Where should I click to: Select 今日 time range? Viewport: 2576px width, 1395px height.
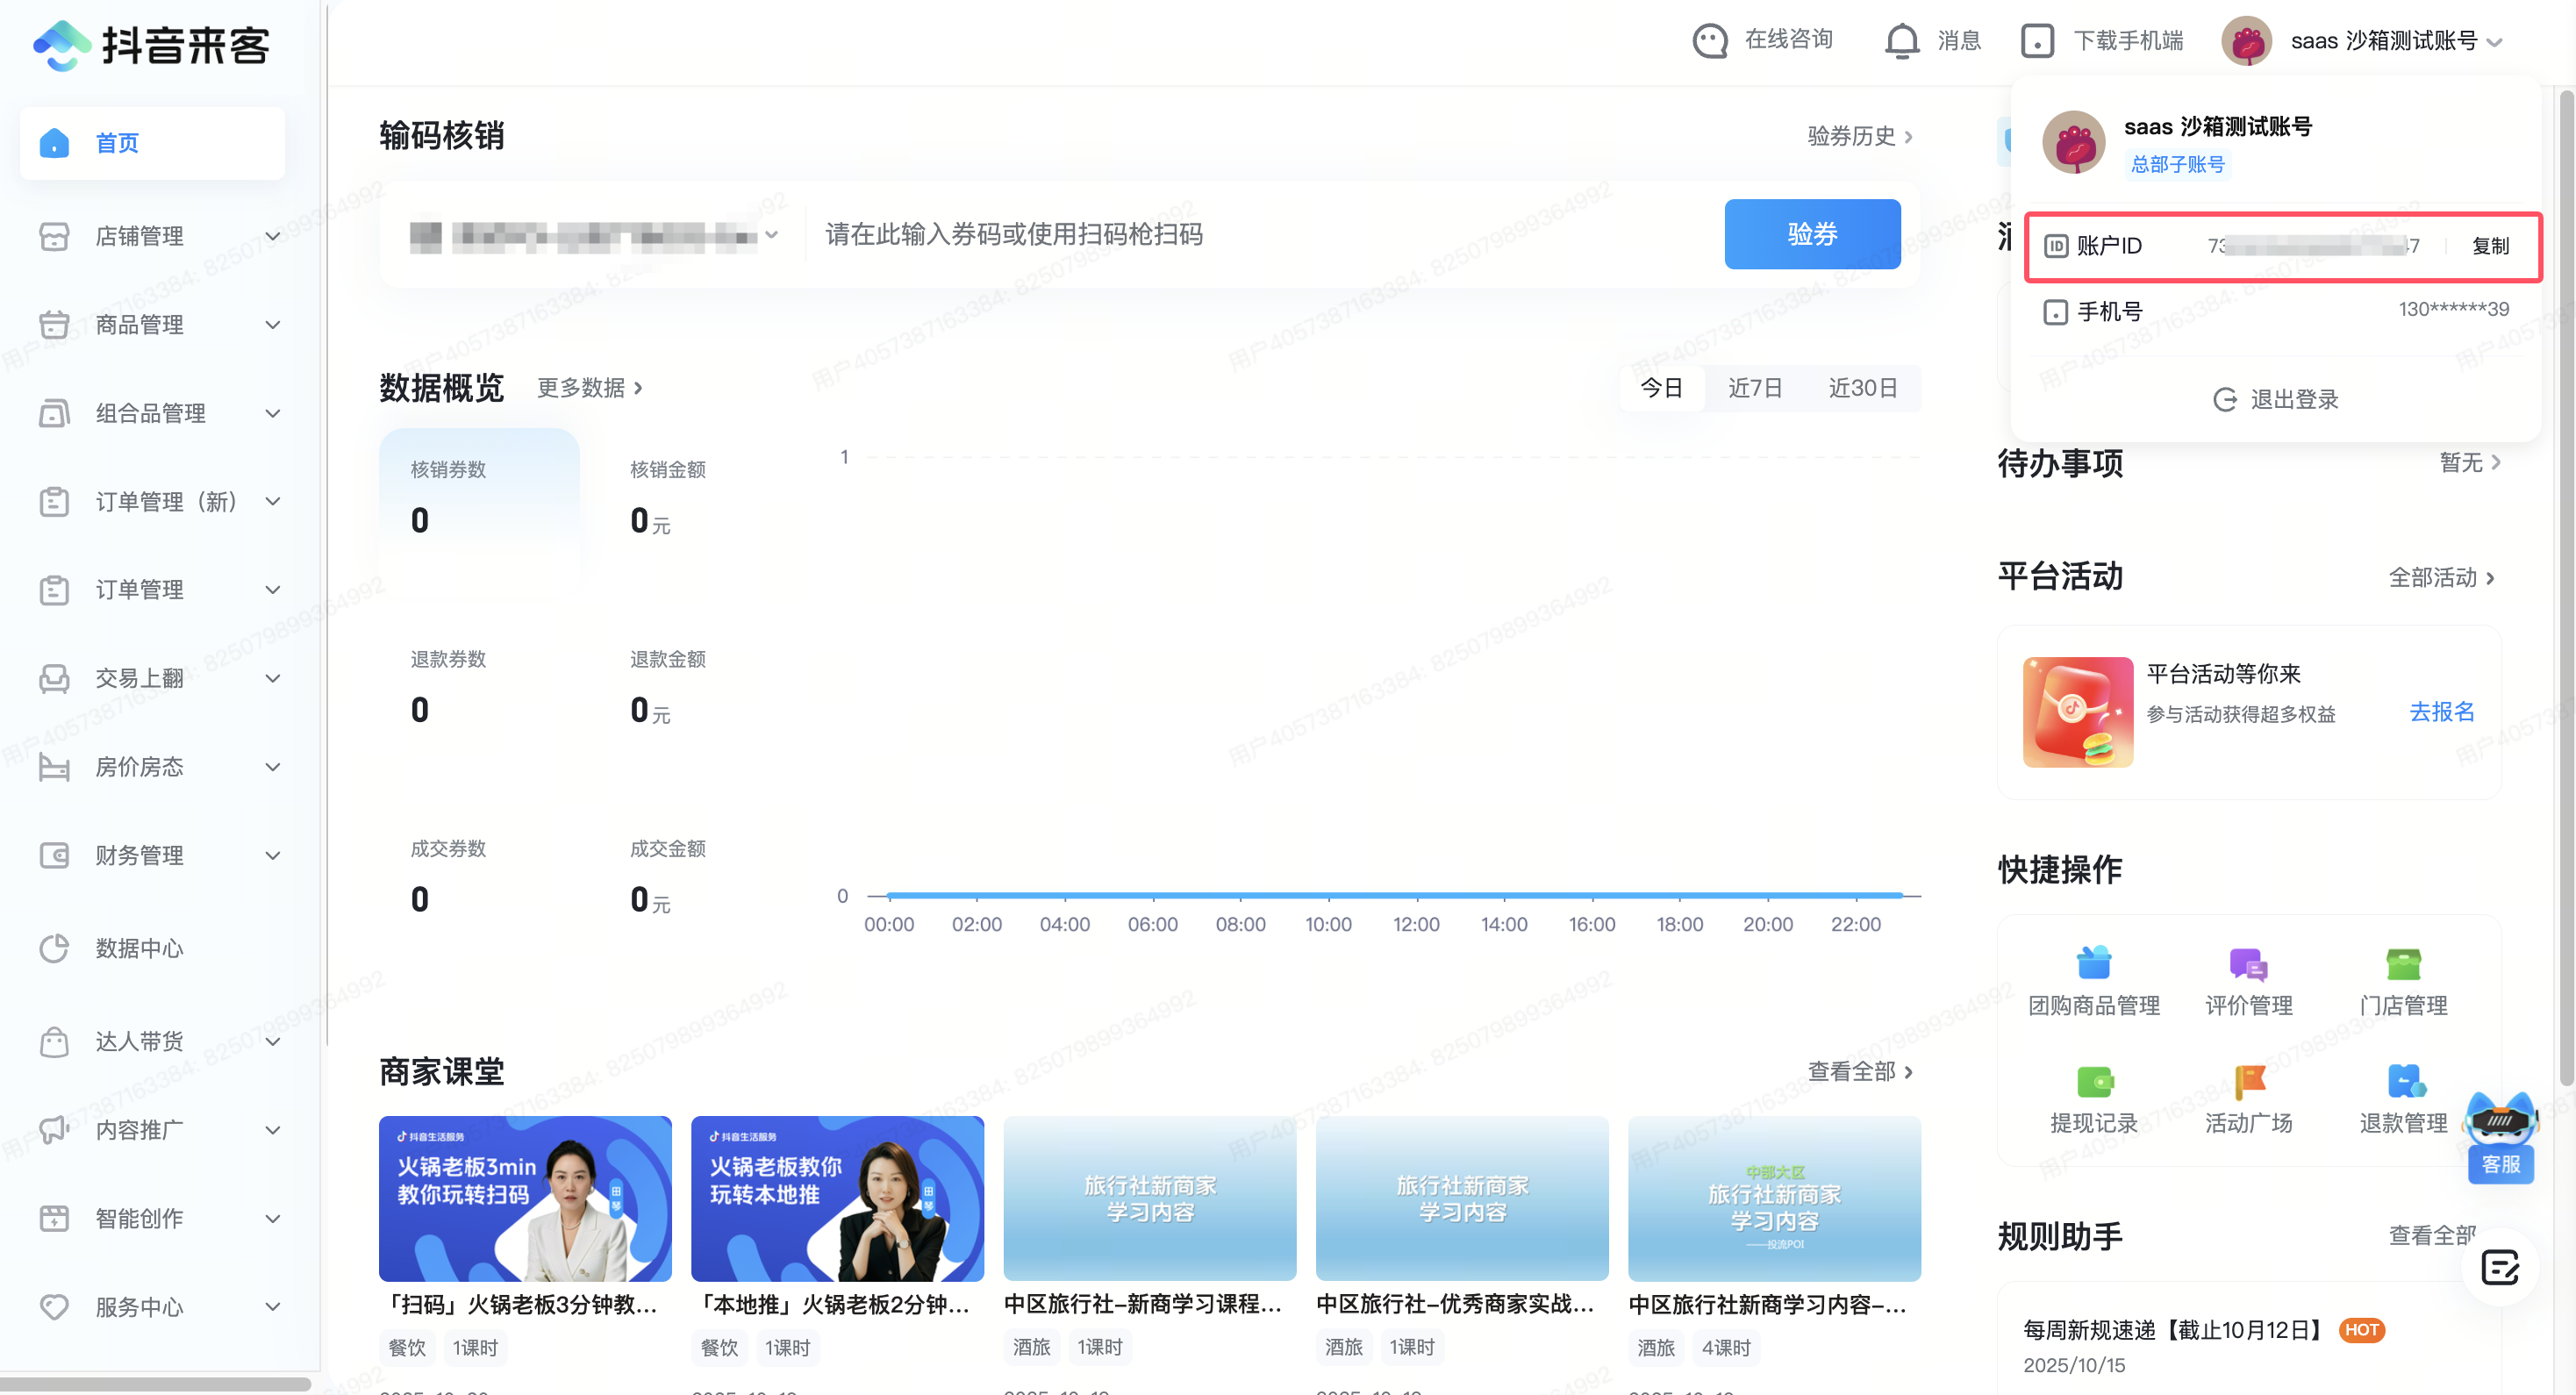click(1661, 388)
